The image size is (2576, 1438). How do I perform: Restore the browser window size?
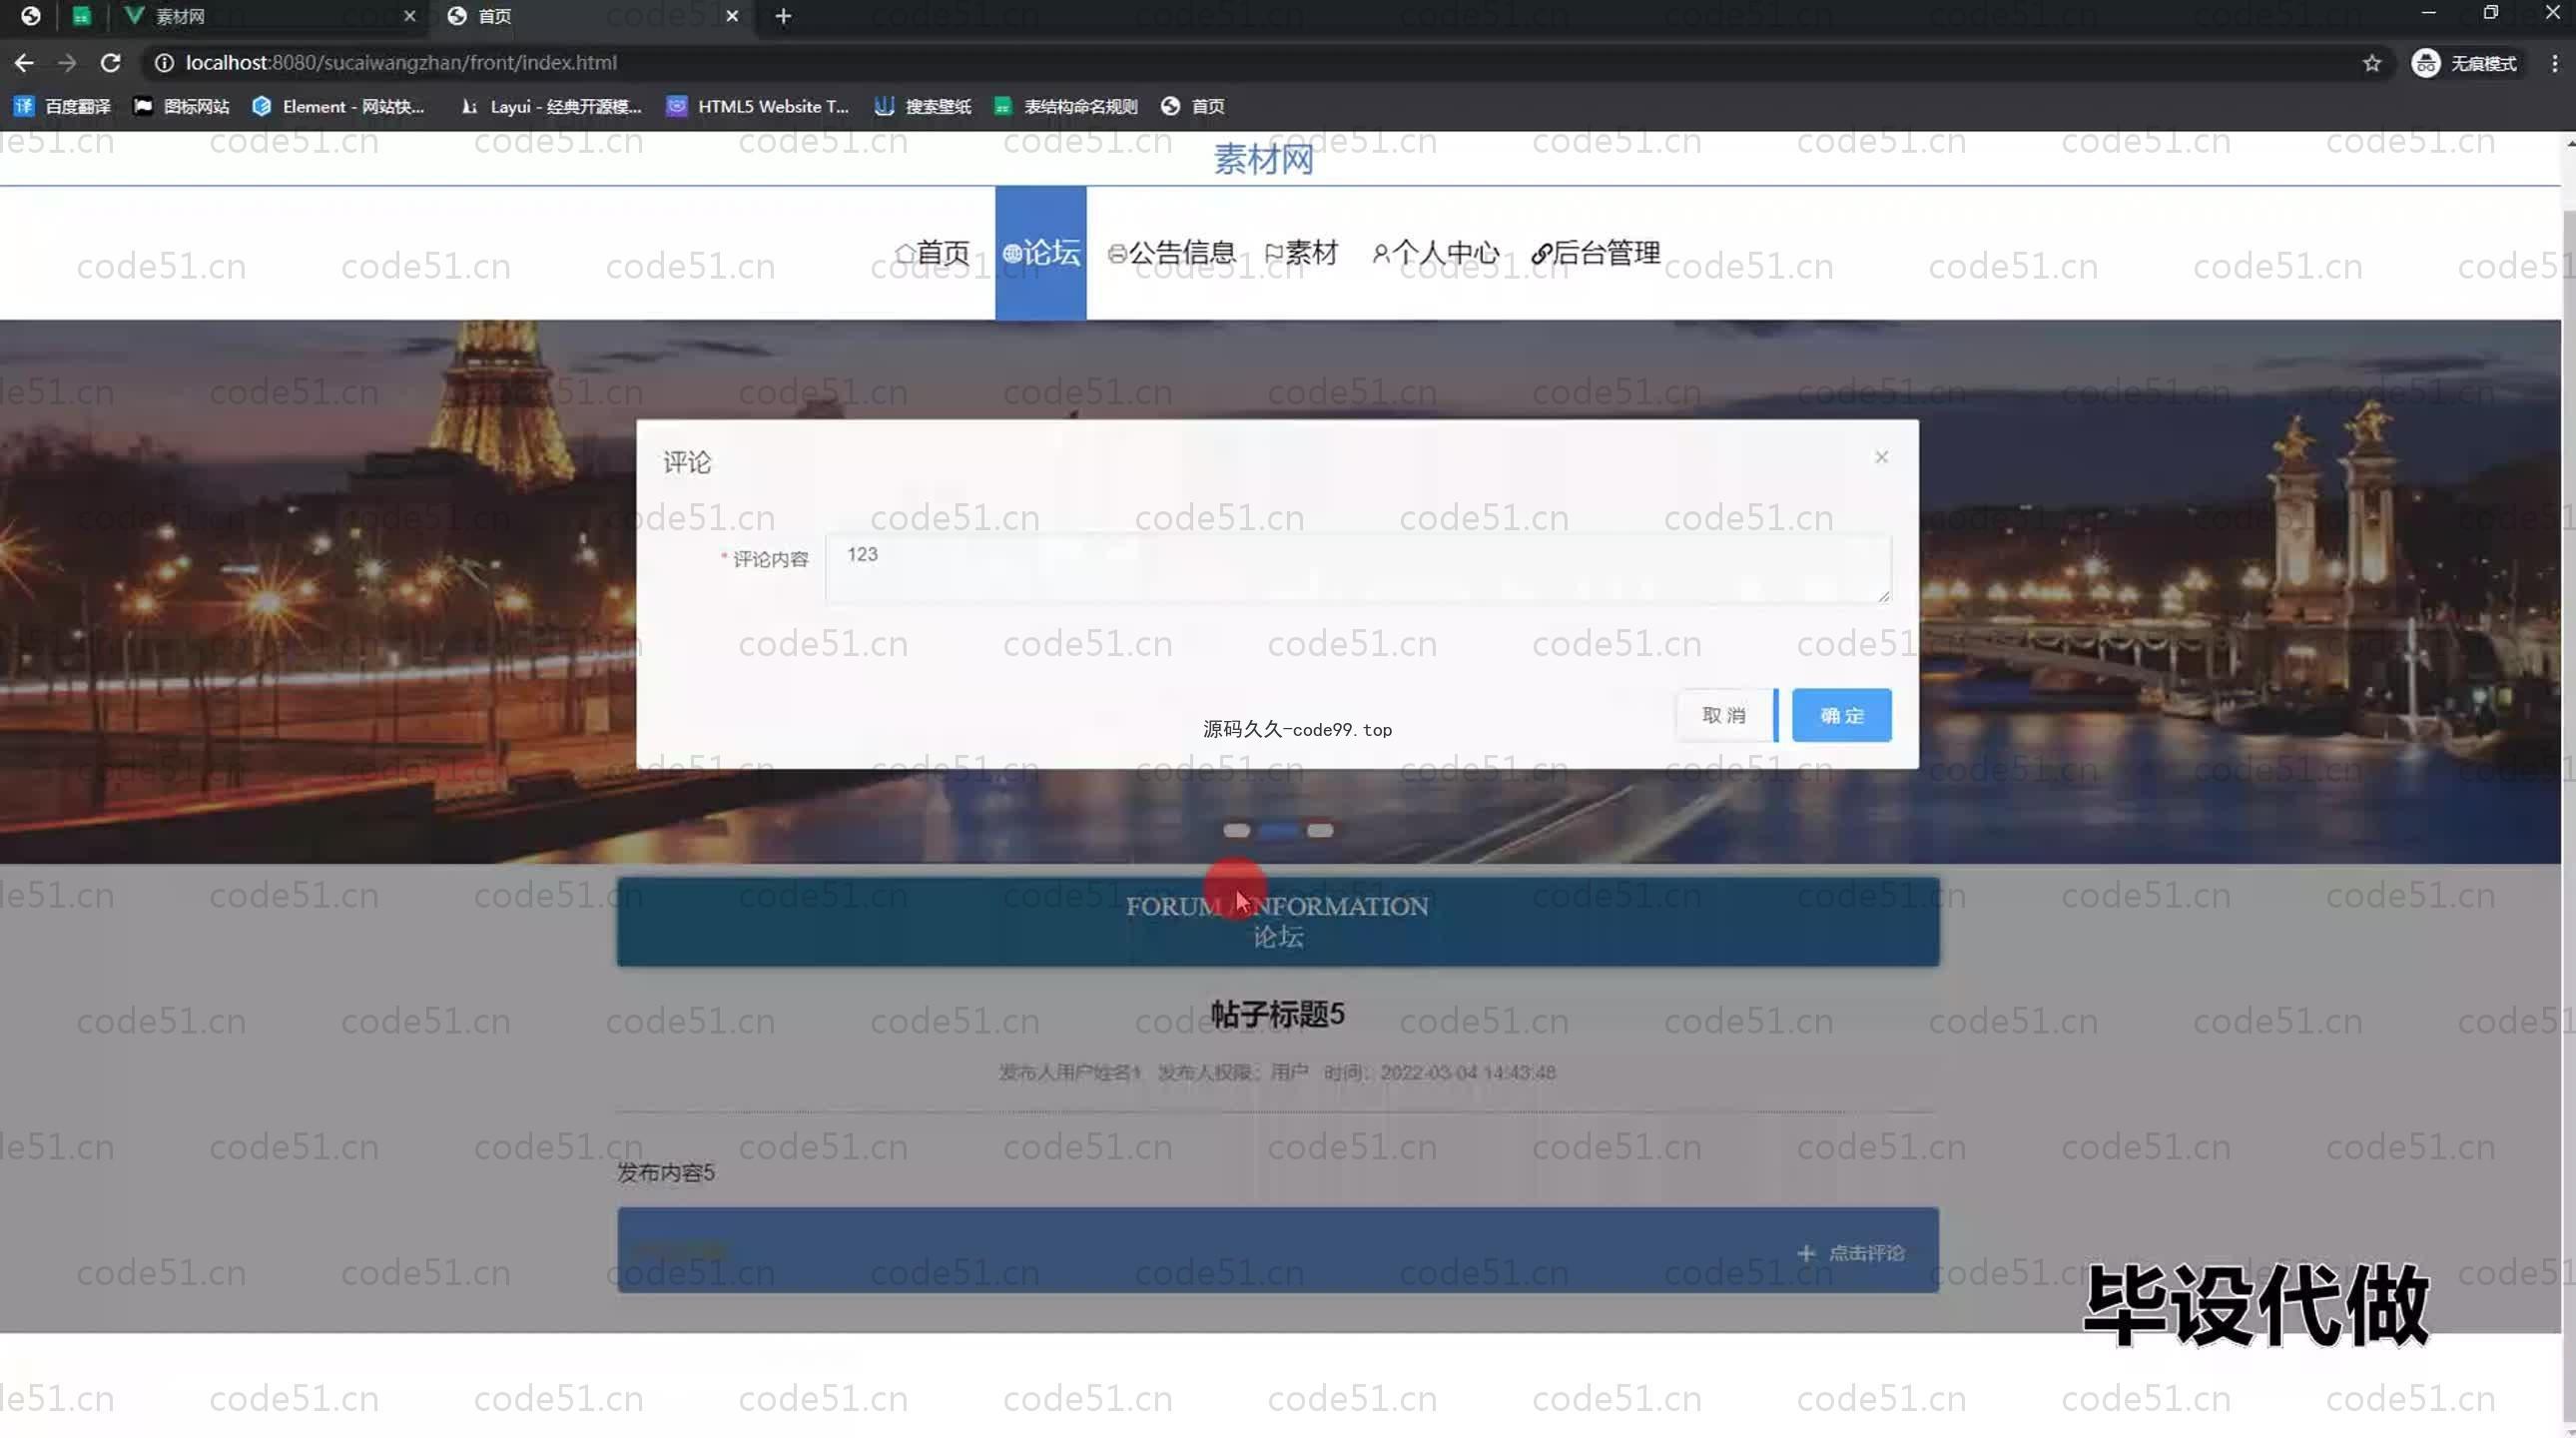(2490, 13)
